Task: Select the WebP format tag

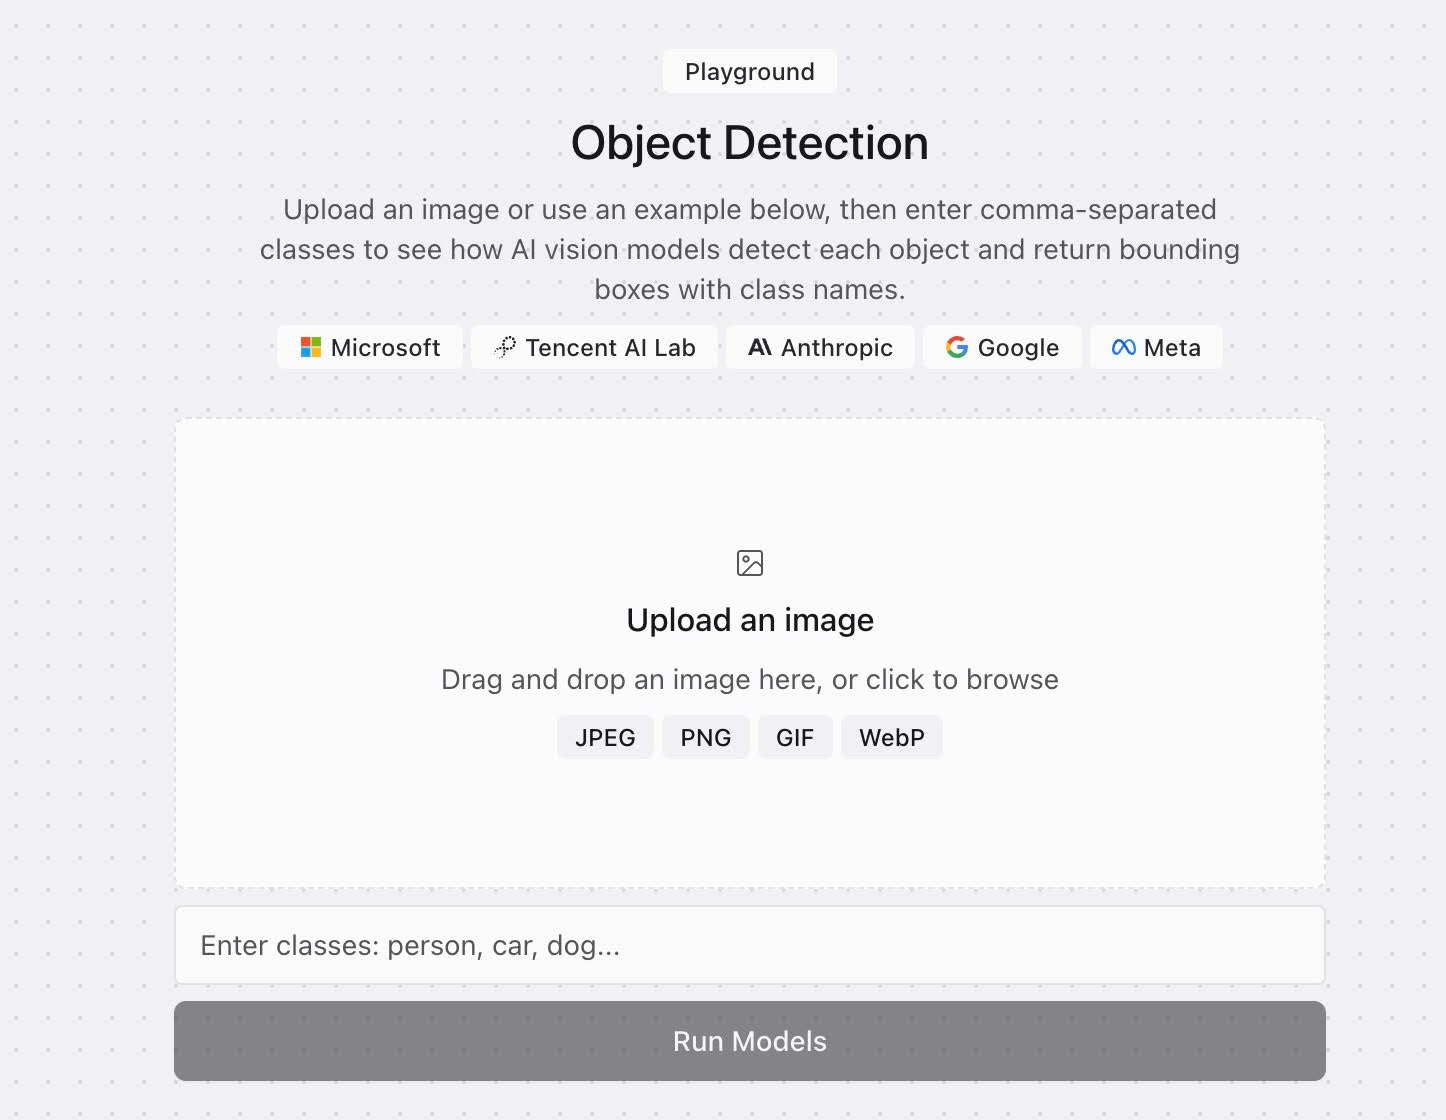Action: click(892, 738)
